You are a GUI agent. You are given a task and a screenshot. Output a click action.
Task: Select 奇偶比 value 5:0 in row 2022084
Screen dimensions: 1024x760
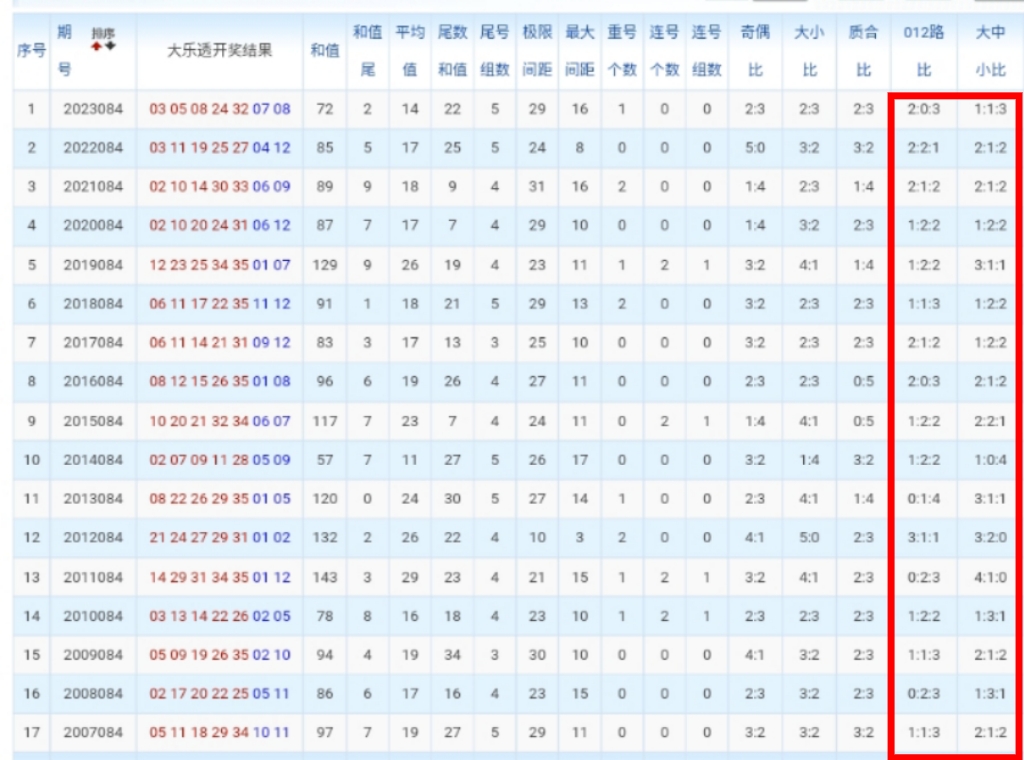(x=755, y=148)
